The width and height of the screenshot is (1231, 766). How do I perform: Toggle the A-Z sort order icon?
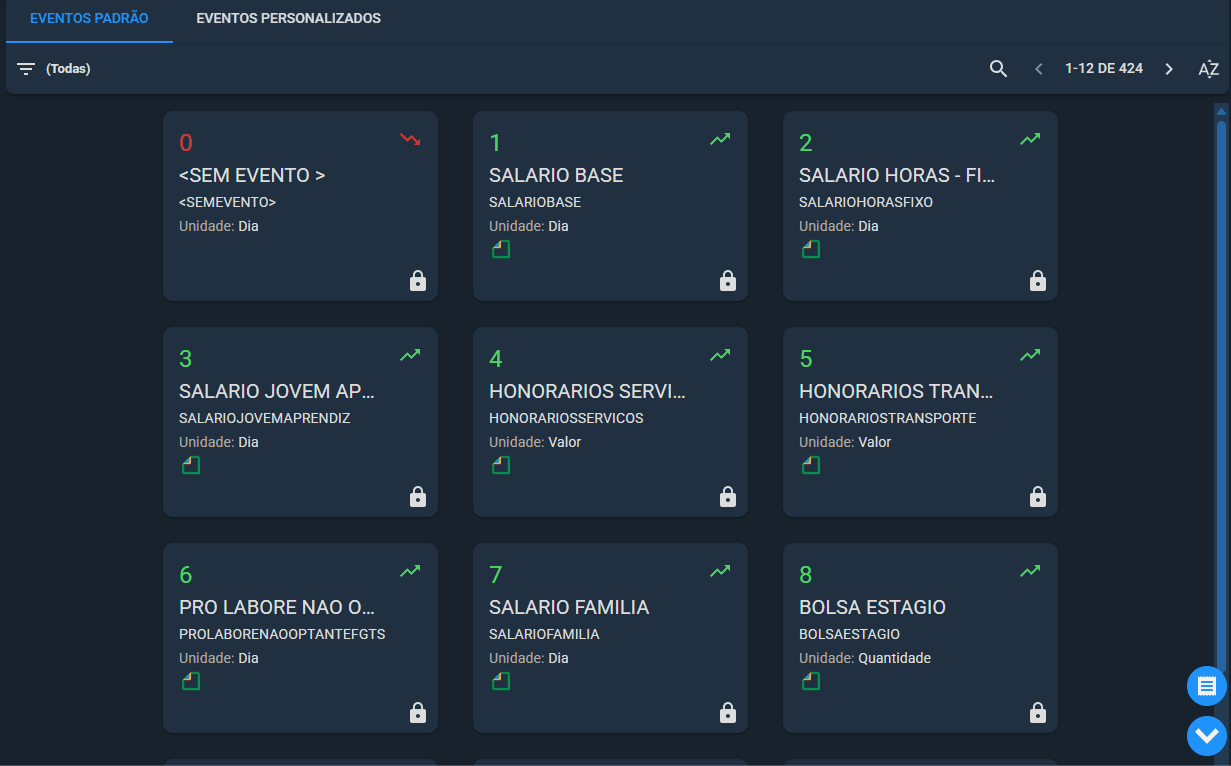click(1209, 69)
